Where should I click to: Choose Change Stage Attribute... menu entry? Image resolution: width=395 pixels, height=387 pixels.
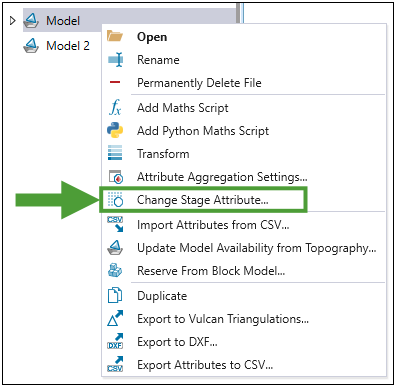click(x=203, y=200)
